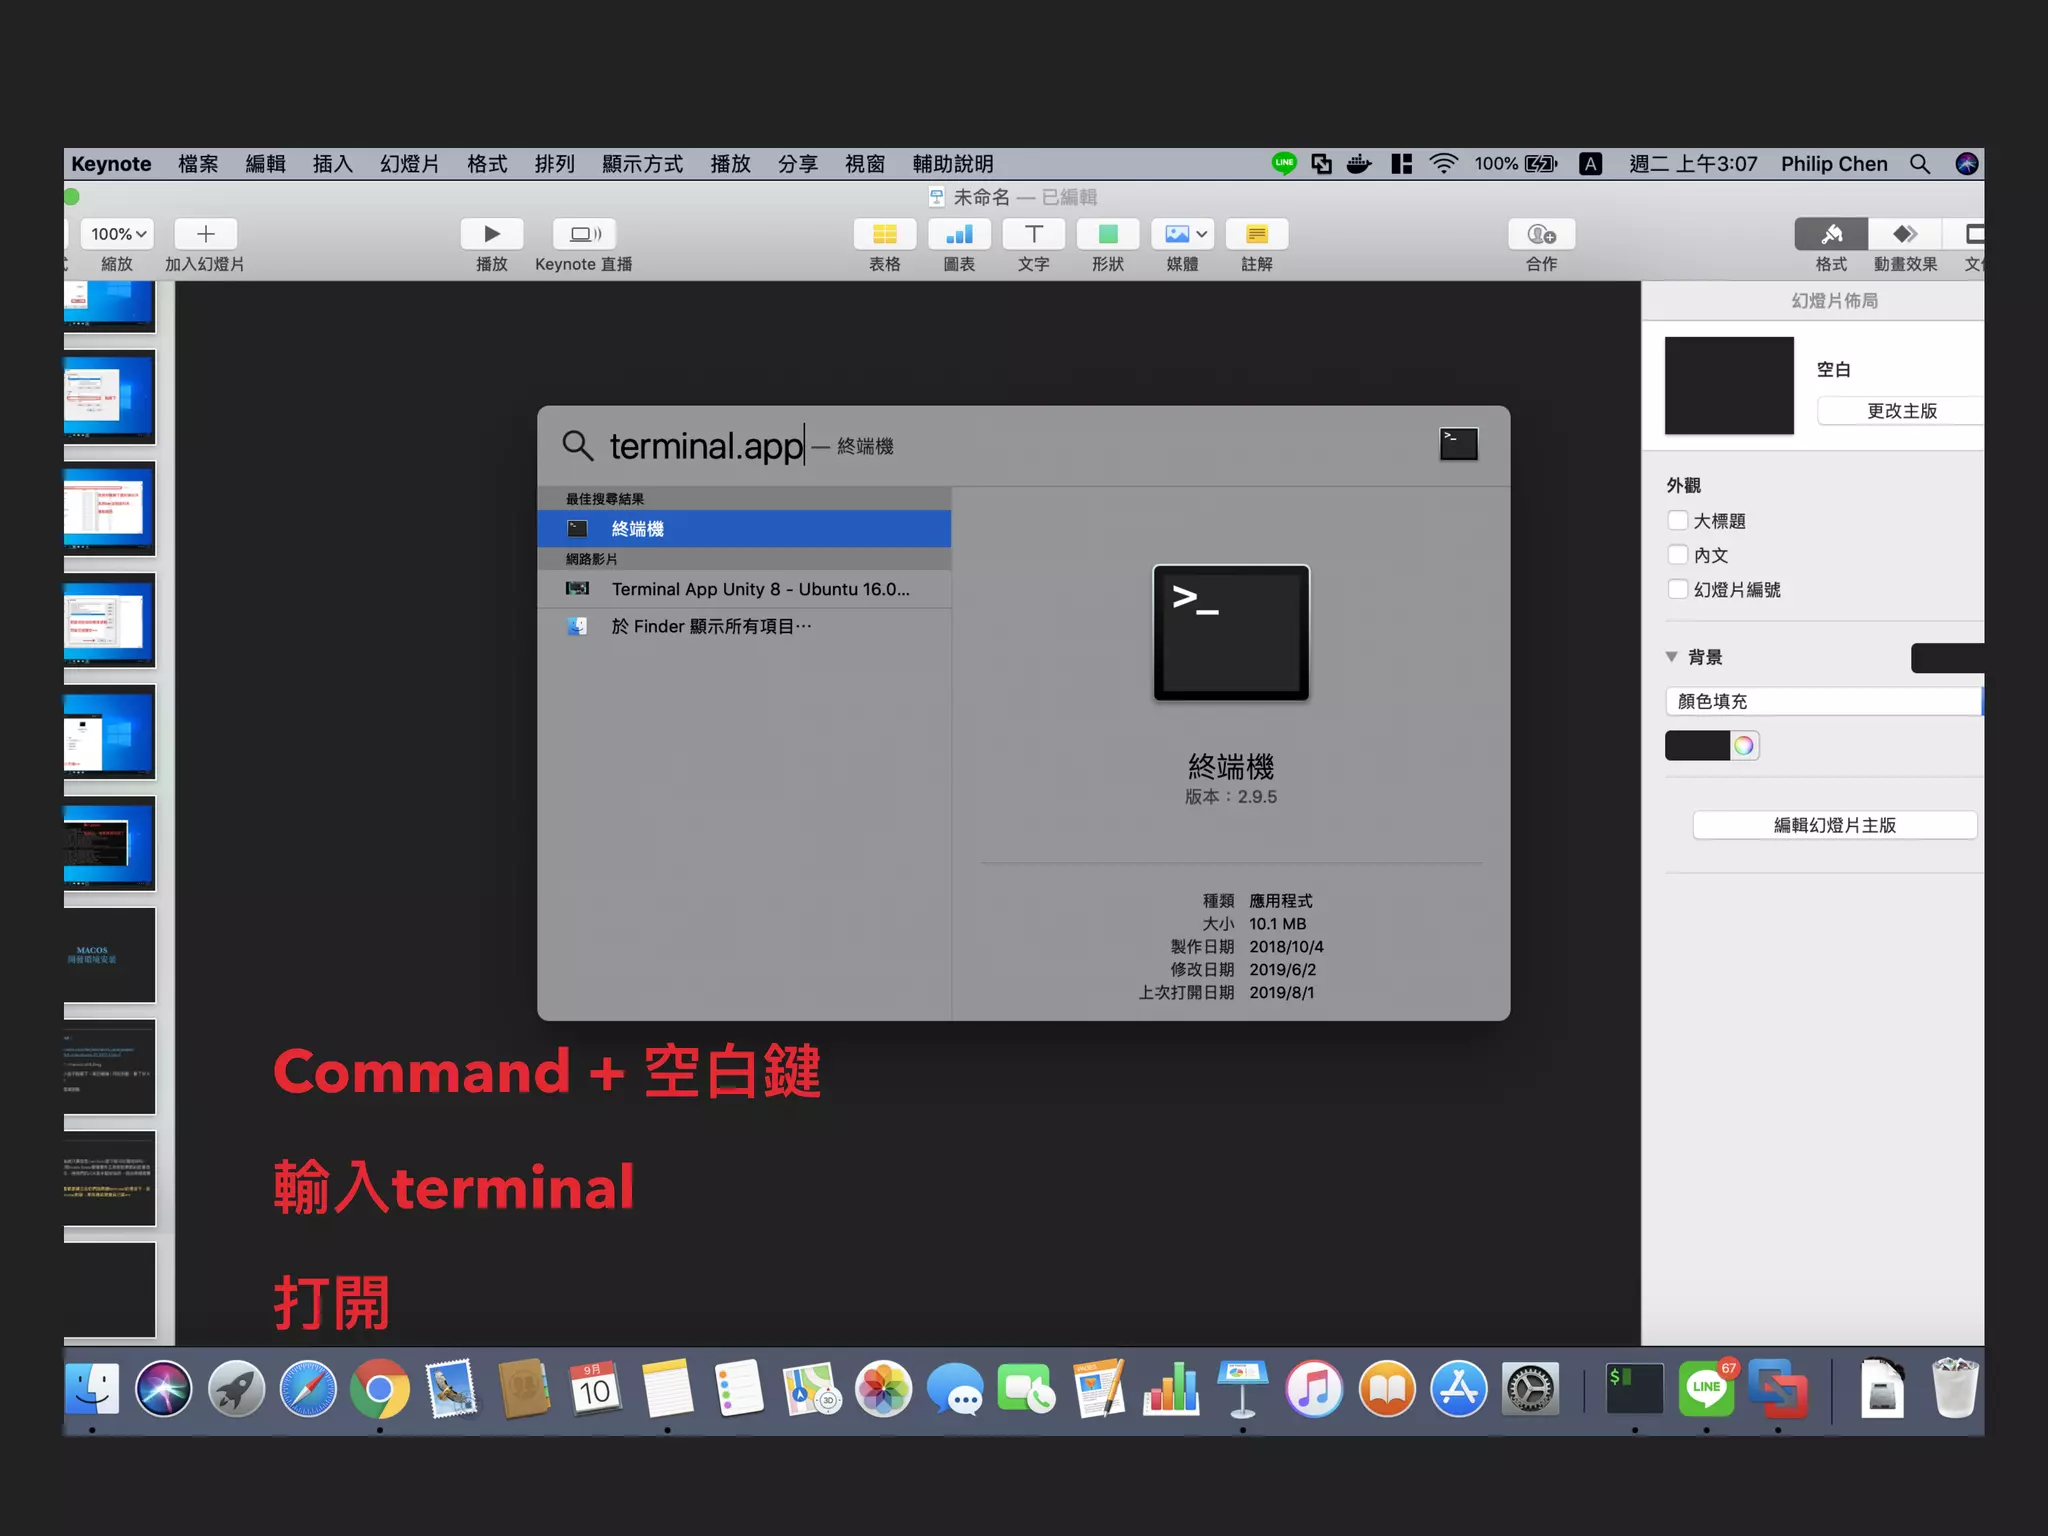Open Terminal from the dock

tap(1634, 1389)
